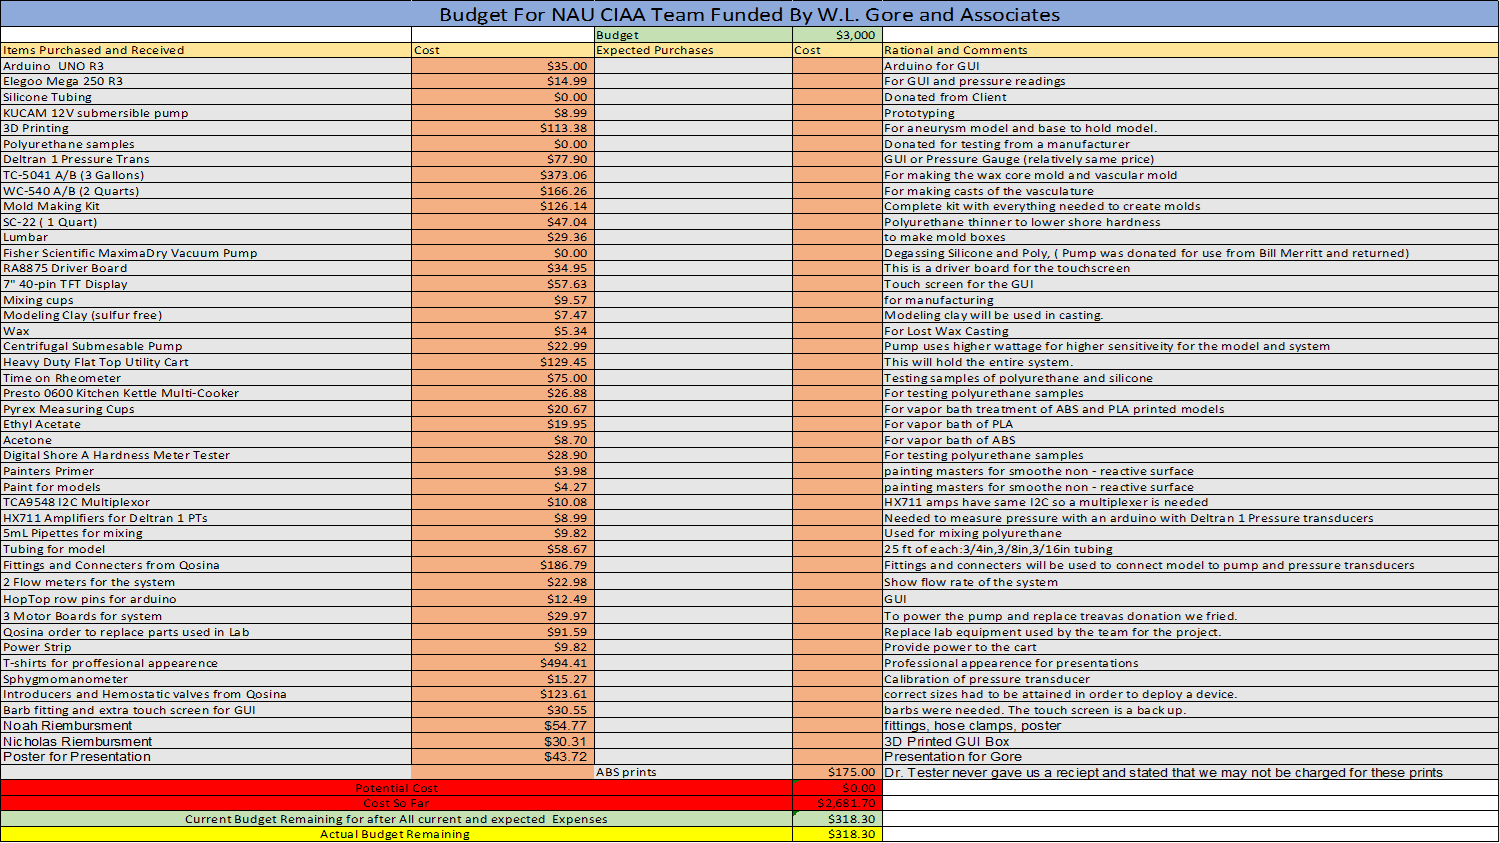Click the 'Expected Purchases' column header

coord(693,50)
